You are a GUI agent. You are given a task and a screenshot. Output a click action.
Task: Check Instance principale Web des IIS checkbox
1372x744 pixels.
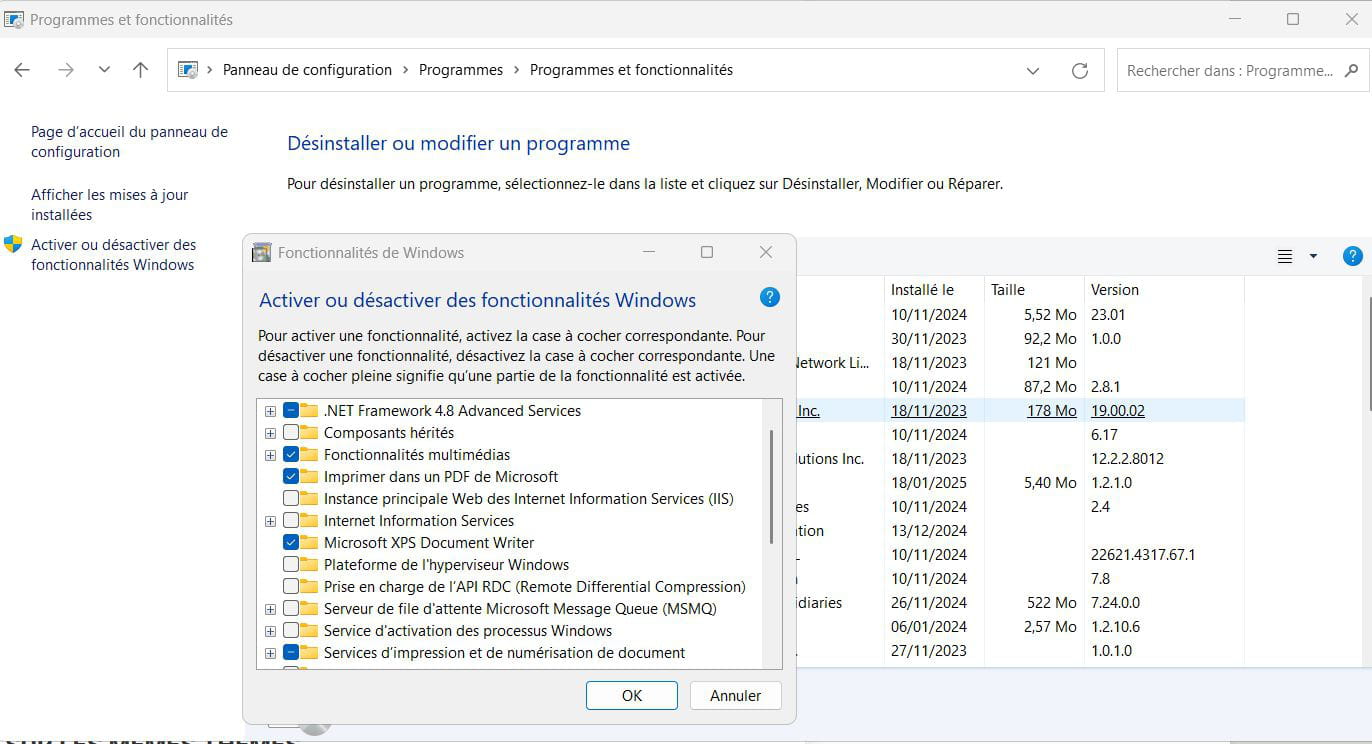pyautogui.click(x=291, y=499)
